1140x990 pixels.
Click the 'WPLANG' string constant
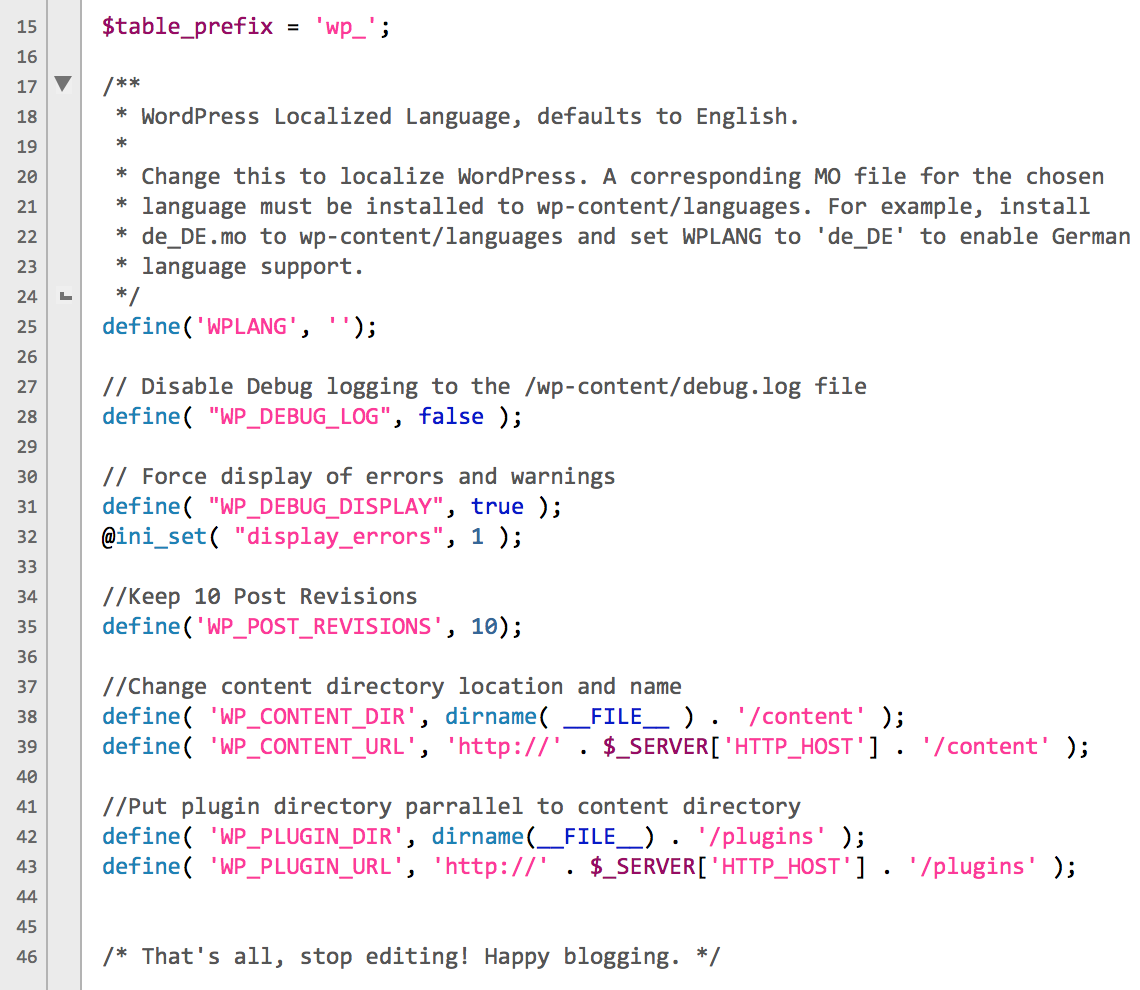247,326
